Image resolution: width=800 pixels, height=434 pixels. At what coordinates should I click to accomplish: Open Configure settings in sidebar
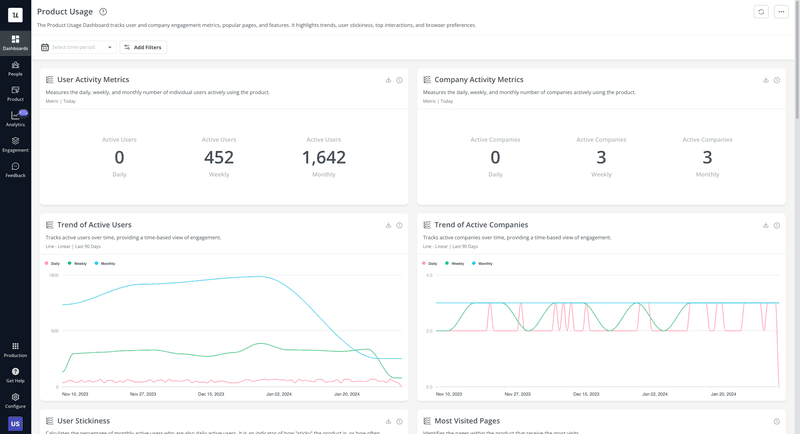point(15,399)
